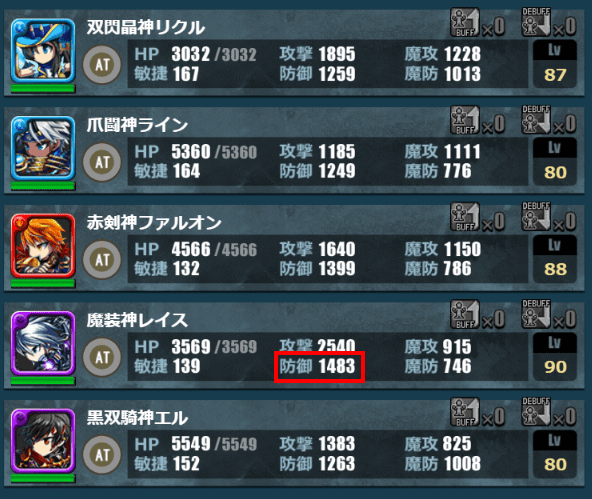Click the Lv 87 level box
The width and height of the screenshot is (592, 499).
click(555, 64)
